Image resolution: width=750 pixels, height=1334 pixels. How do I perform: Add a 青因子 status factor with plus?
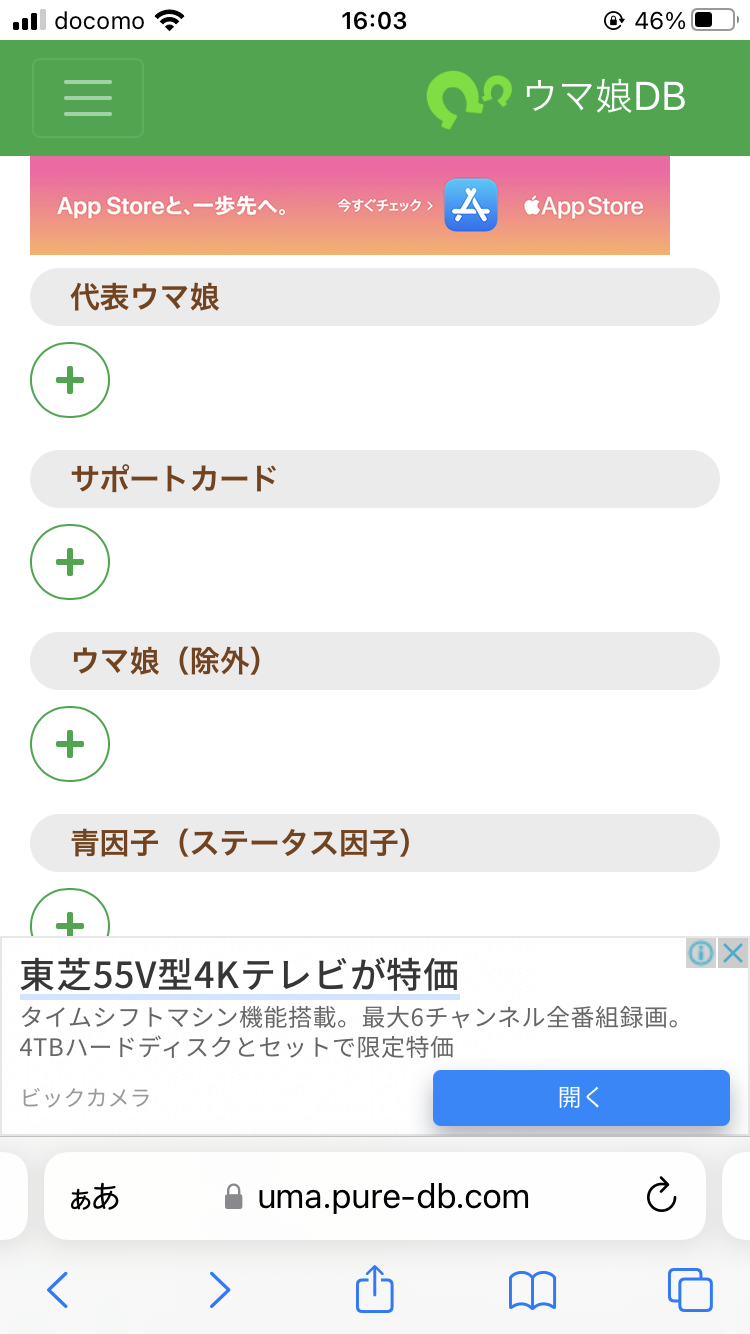point(70,912)
